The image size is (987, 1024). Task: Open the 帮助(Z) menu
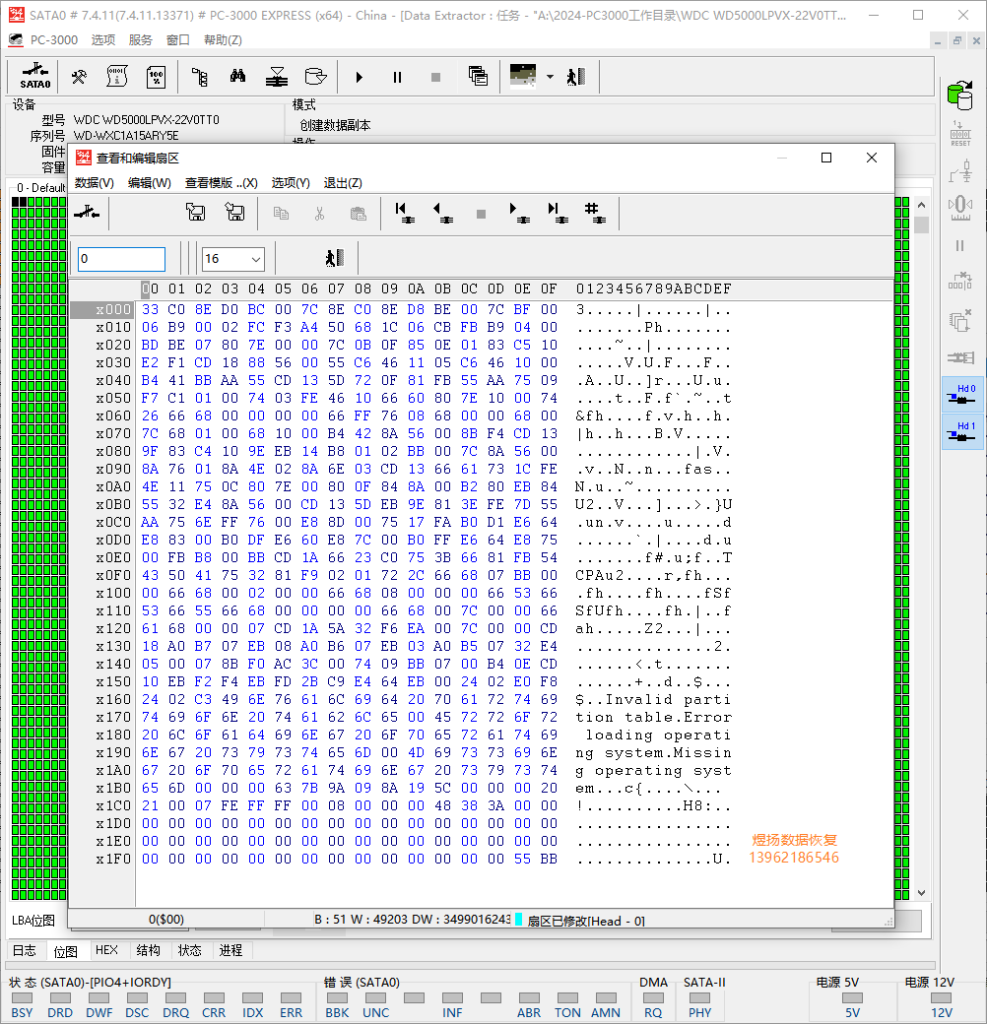tap(223, 40)
